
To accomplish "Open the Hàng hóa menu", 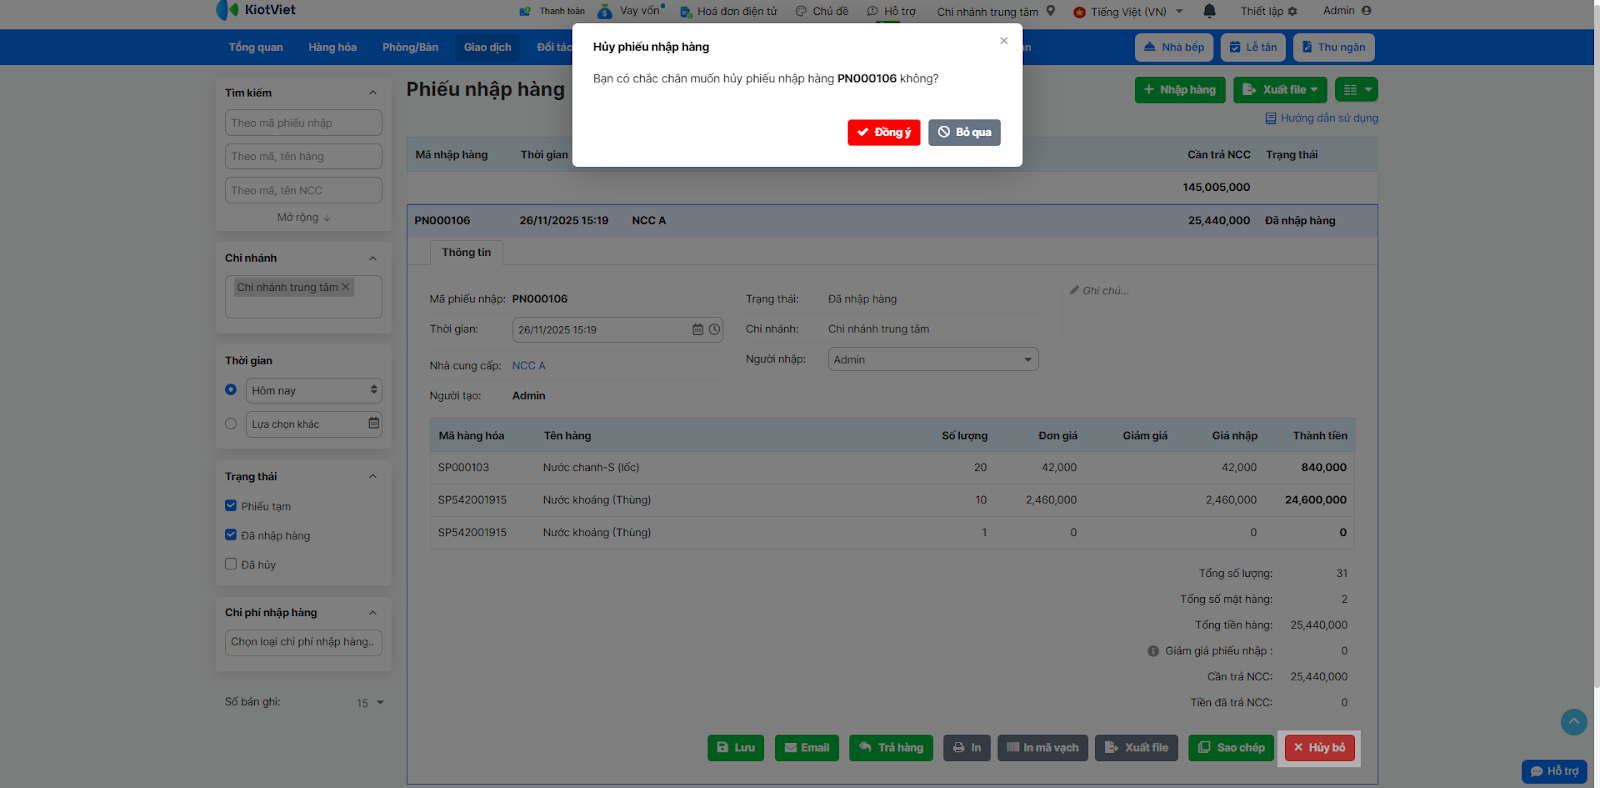I will click(332, 47).
